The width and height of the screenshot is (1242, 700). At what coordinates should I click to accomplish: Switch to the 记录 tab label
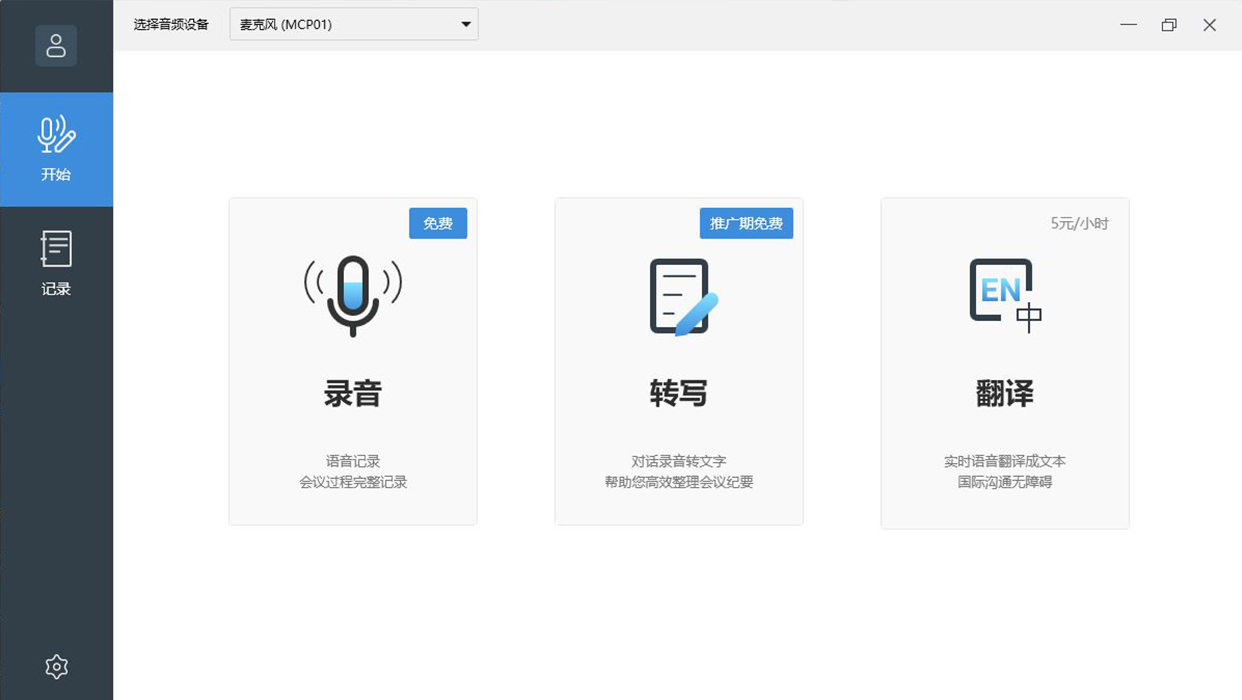pos(56,289)
